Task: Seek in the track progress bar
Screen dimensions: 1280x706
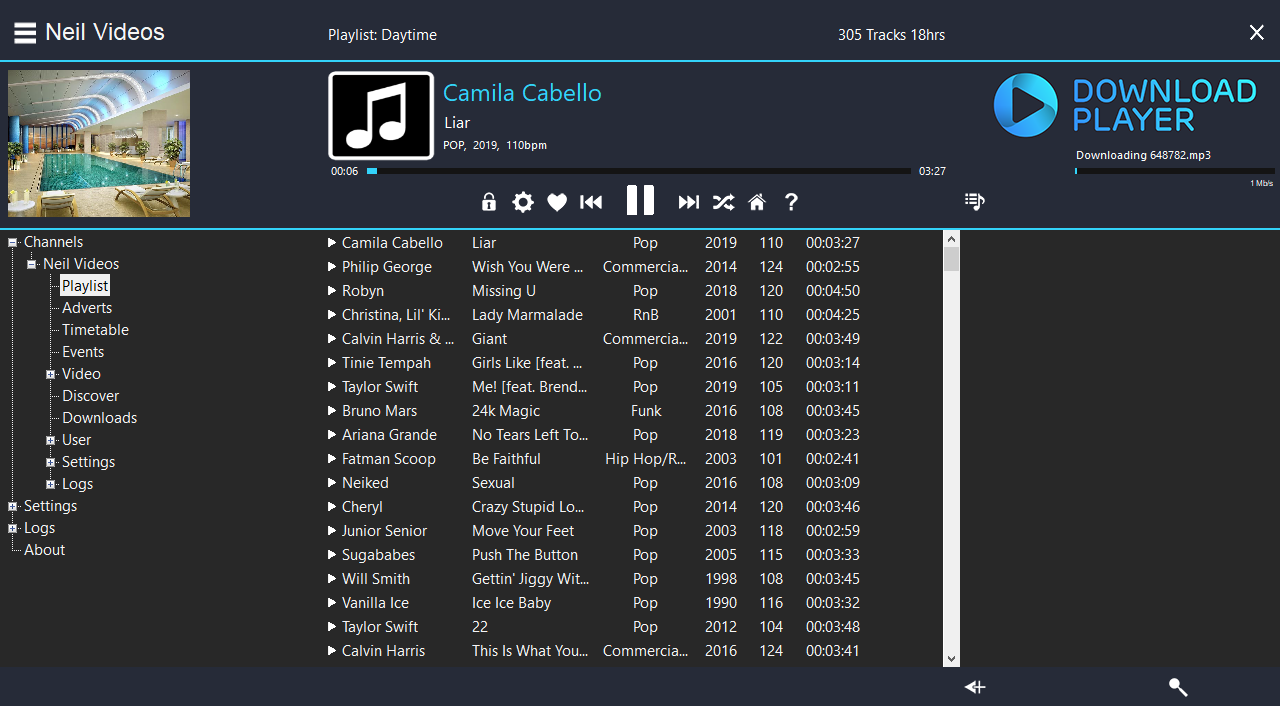Action: [640, 171]
